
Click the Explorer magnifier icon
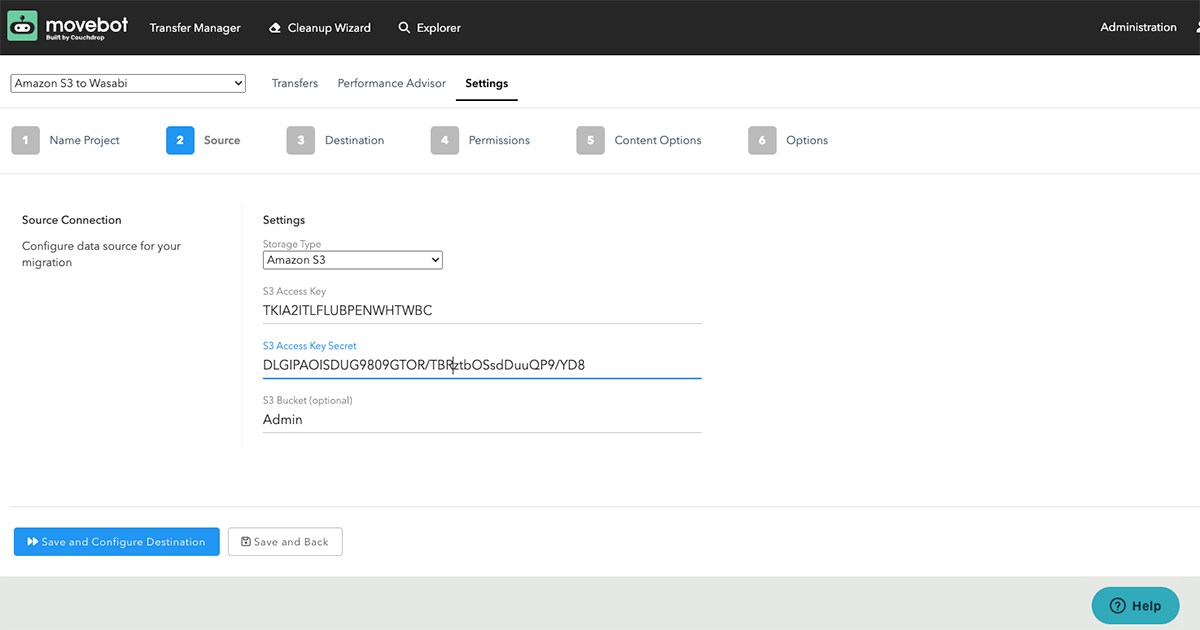tap(404, 28)
